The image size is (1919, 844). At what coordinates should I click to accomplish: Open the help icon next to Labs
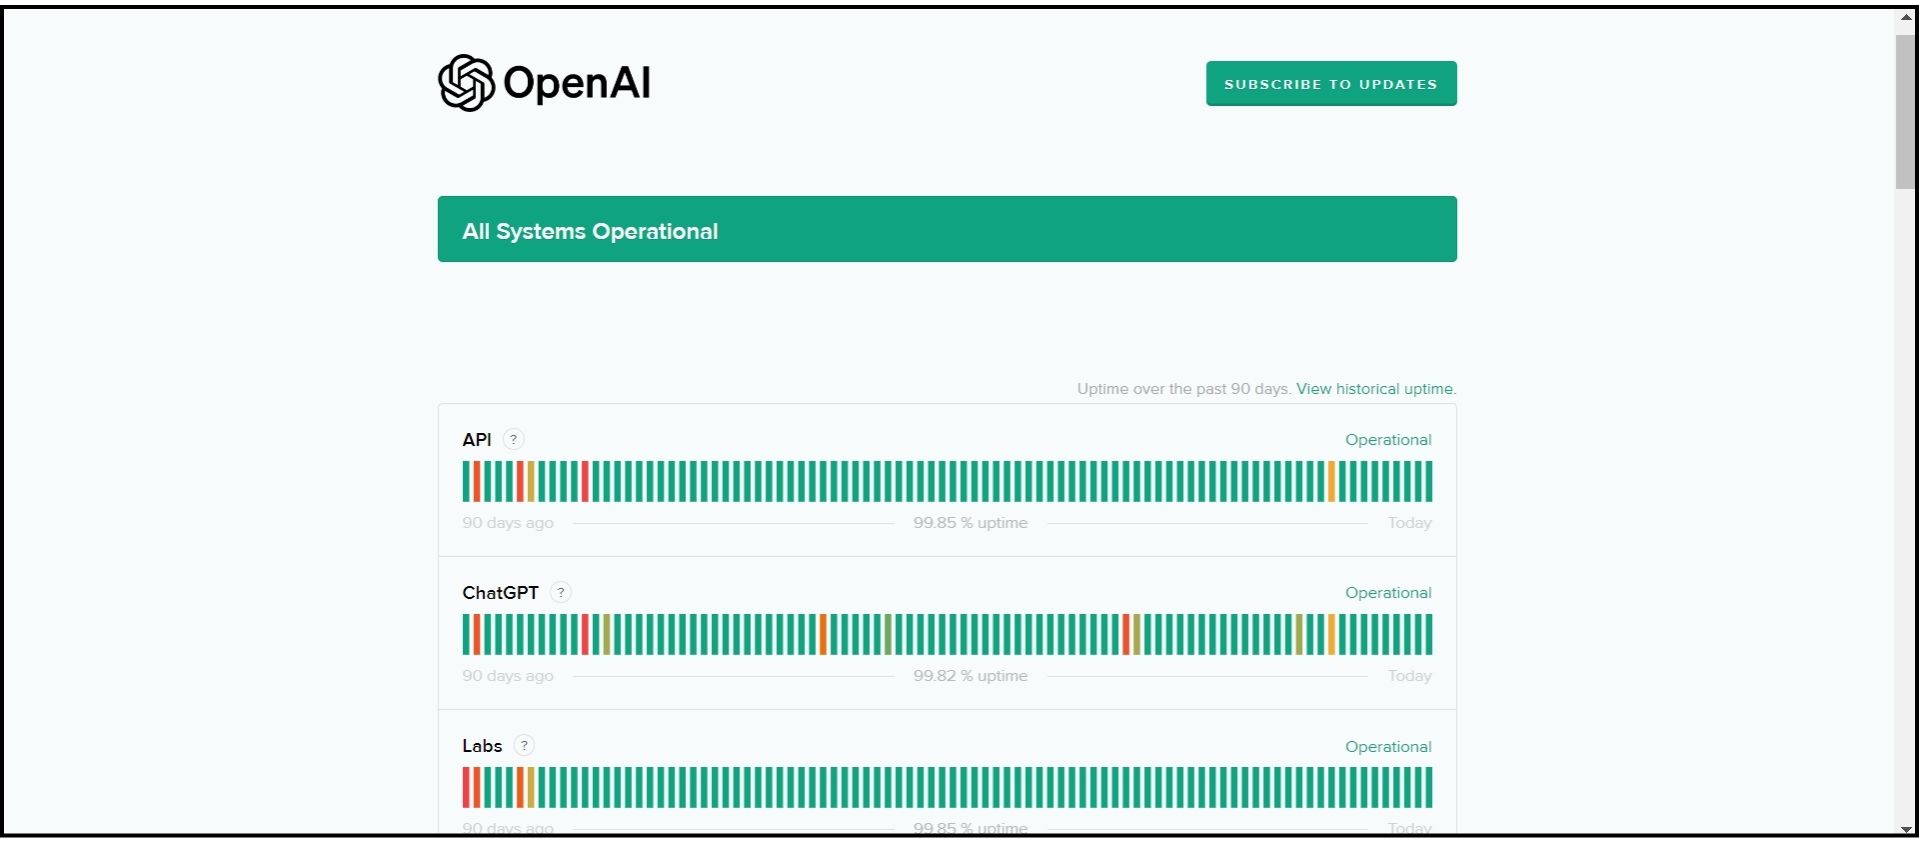point(524,745)
